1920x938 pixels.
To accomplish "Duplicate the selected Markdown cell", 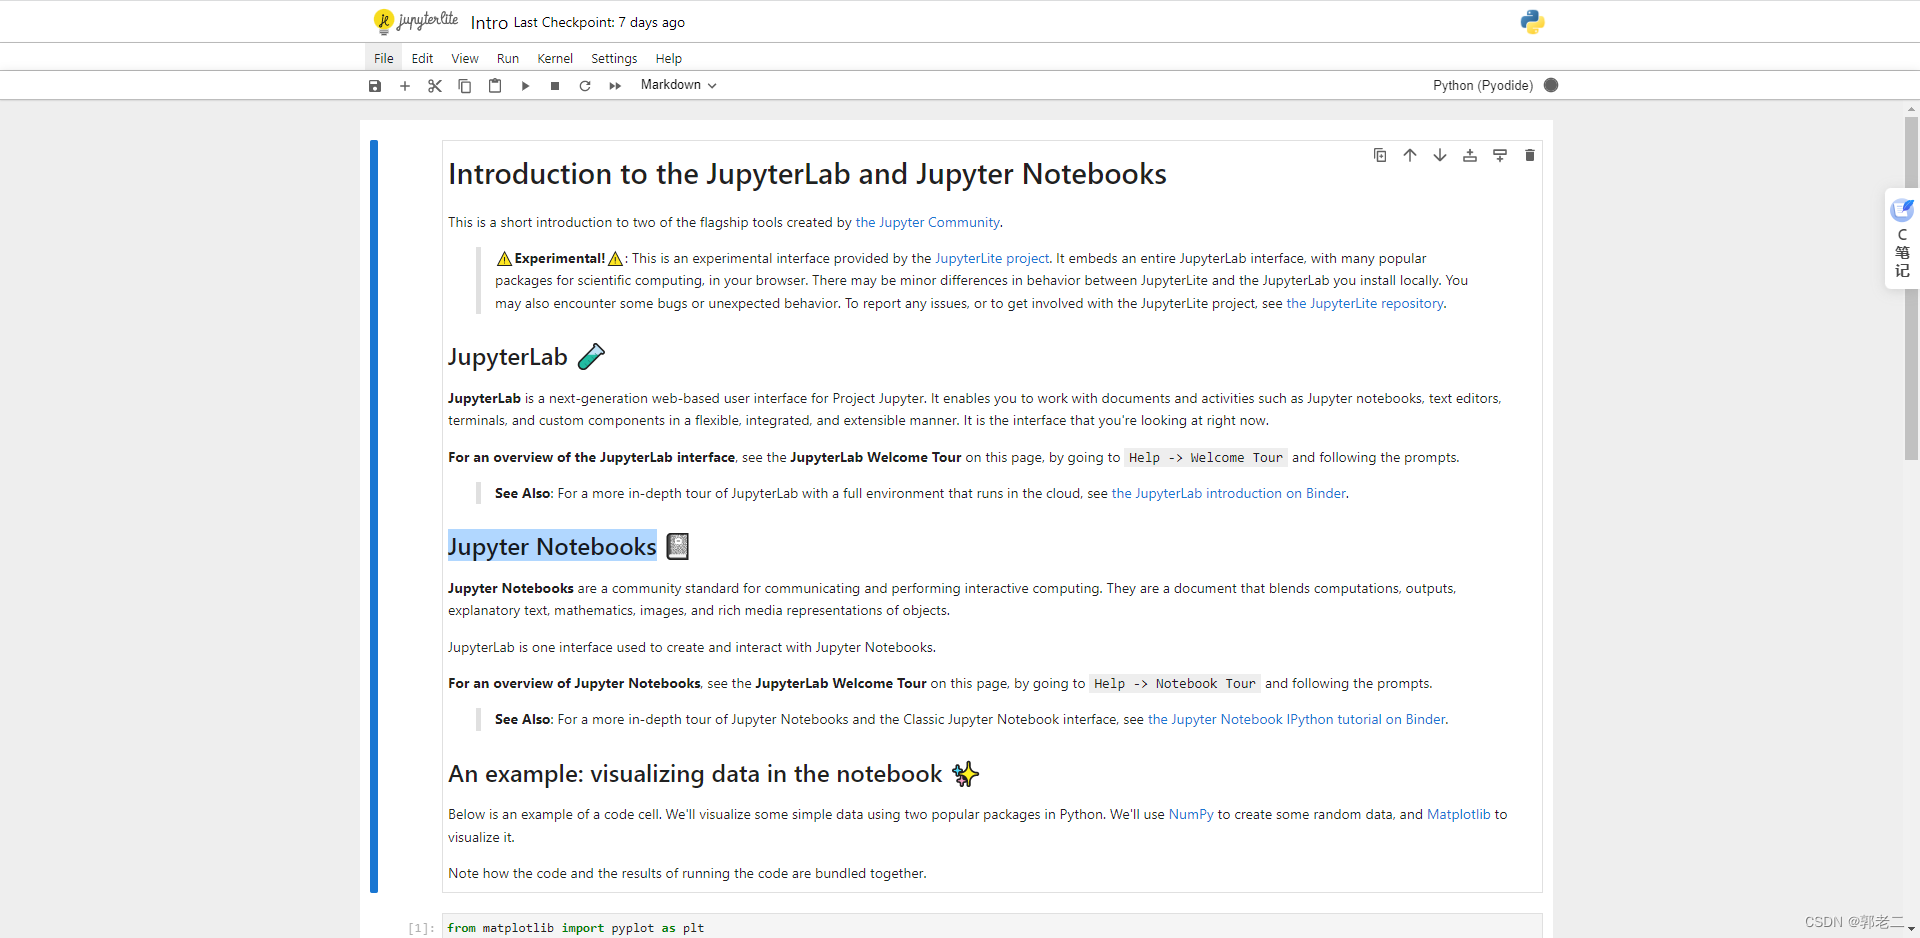I will 1380,155.
